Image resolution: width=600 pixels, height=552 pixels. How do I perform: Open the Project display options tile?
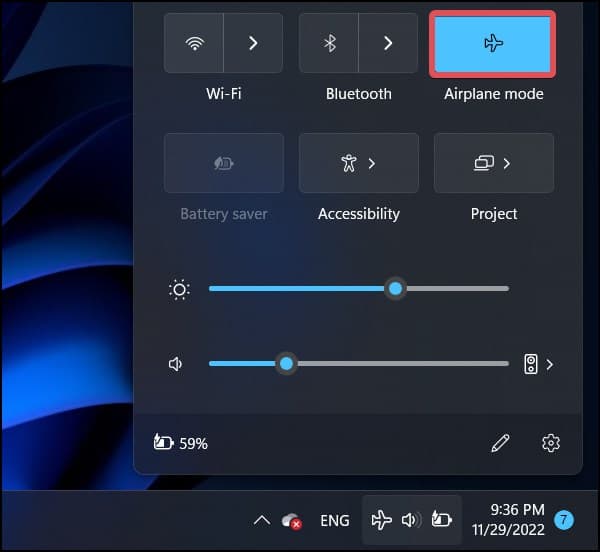(494, 163)
